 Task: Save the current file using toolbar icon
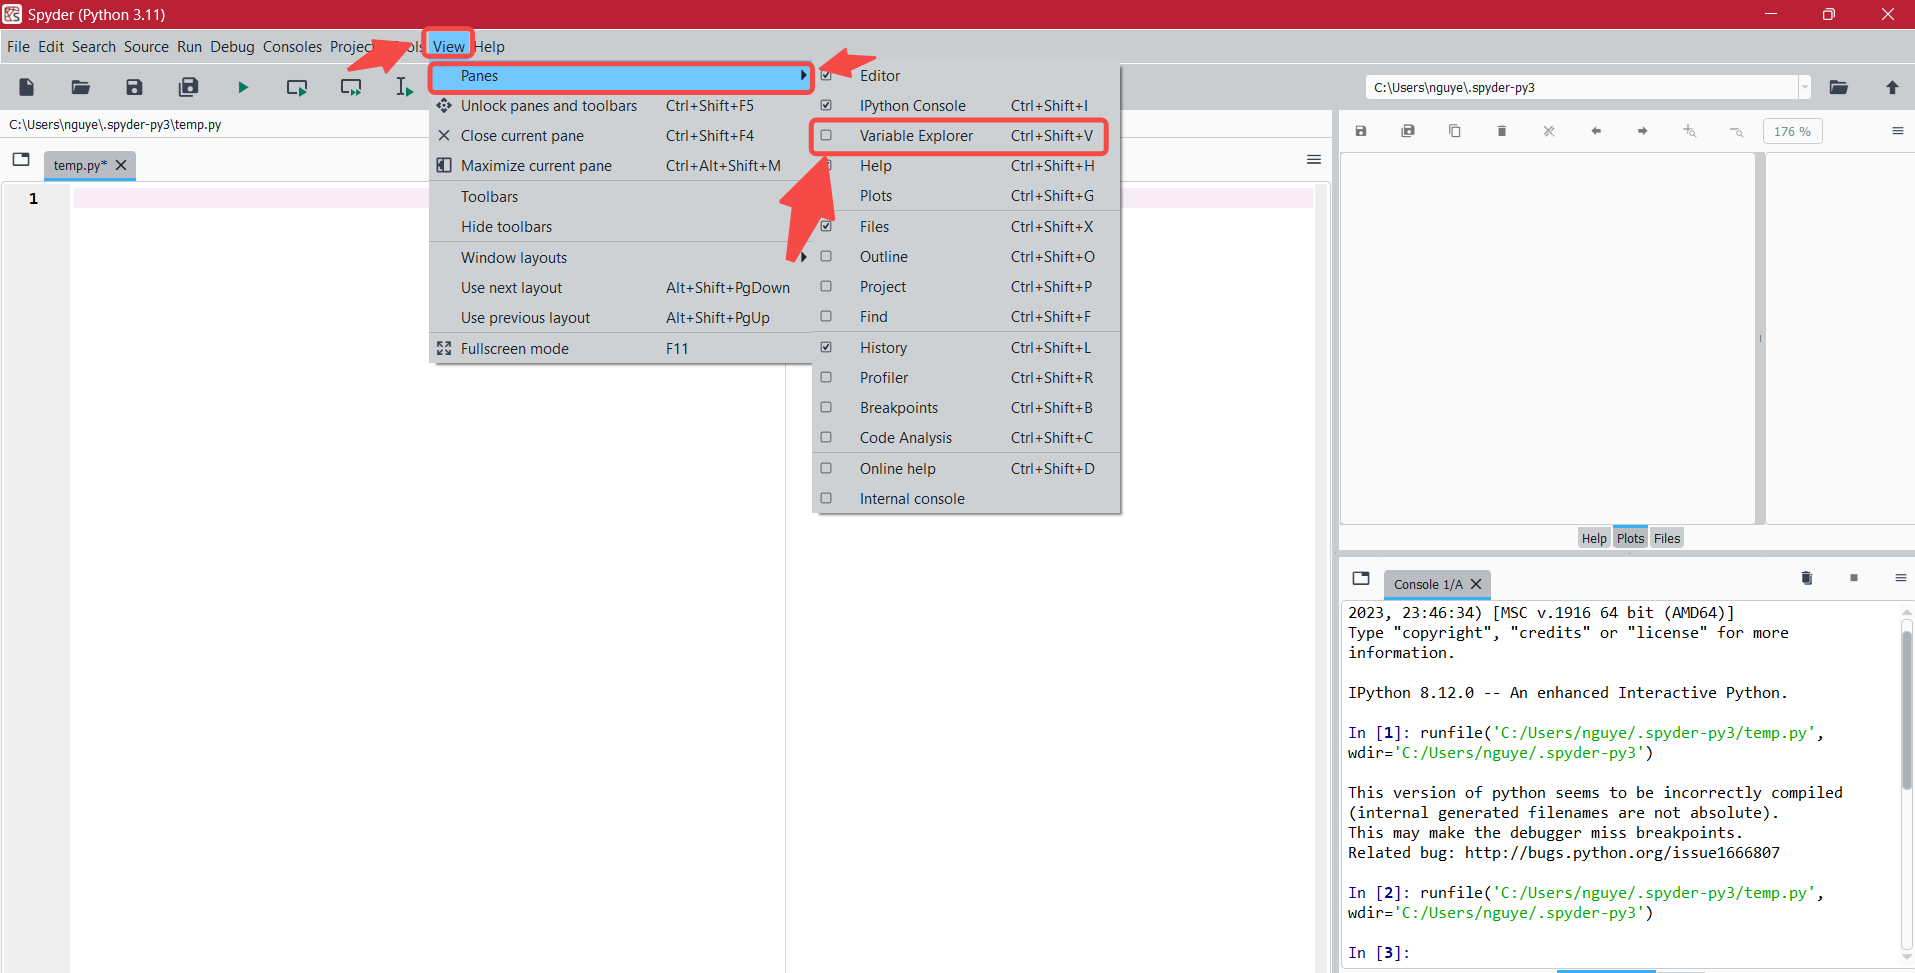click(x=134, y=87)
